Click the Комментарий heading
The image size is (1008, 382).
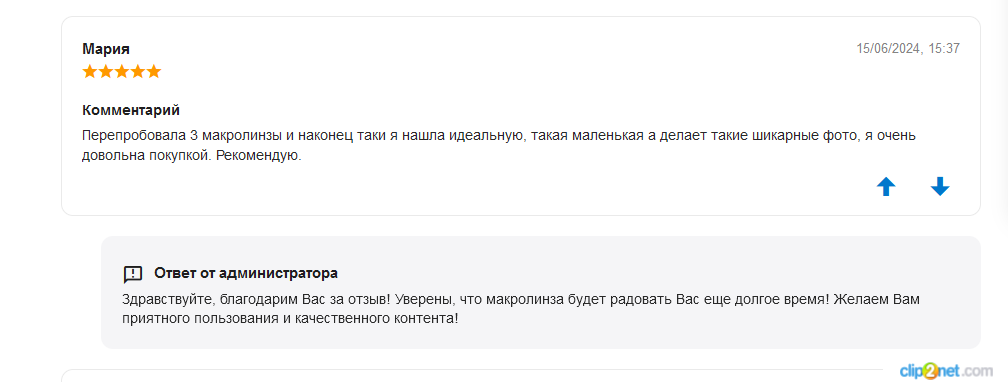point(131,110)
